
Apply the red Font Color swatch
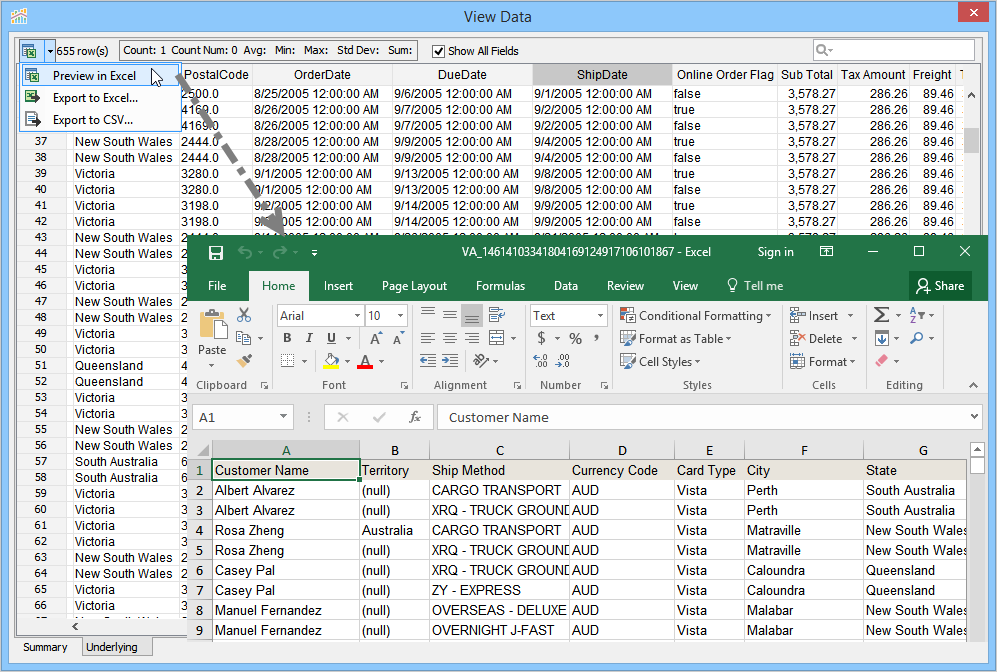365,361
